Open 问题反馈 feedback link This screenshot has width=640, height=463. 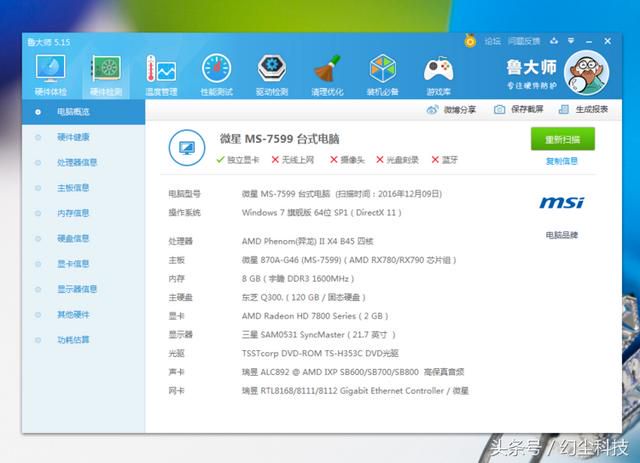[524, 41]
